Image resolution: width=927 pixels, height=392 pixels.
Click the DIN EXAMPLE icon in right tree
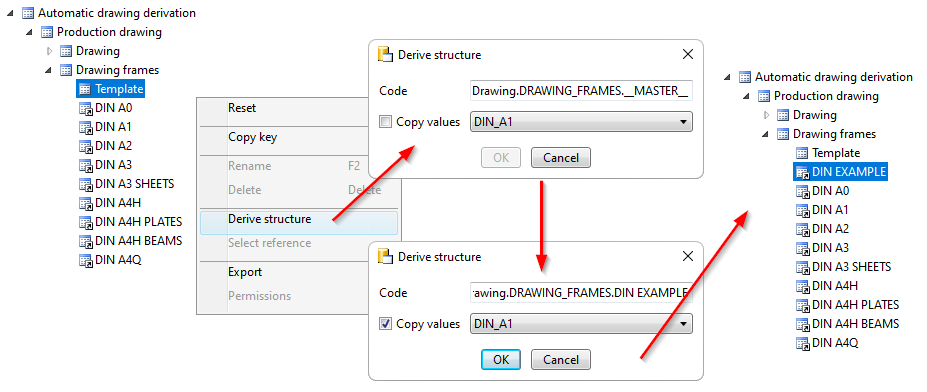[803, 172]
